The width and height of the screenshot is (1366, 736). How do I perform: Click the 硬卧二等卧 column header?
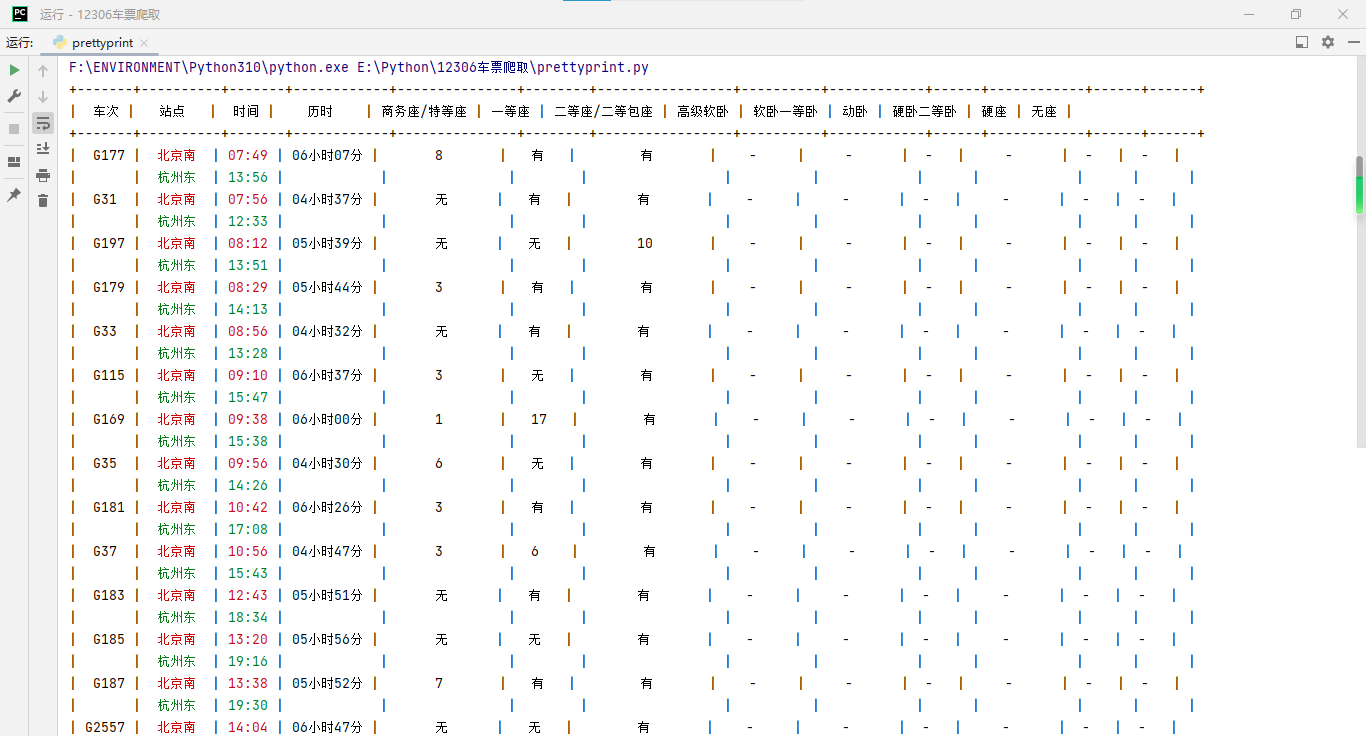[x=925, y=112]
